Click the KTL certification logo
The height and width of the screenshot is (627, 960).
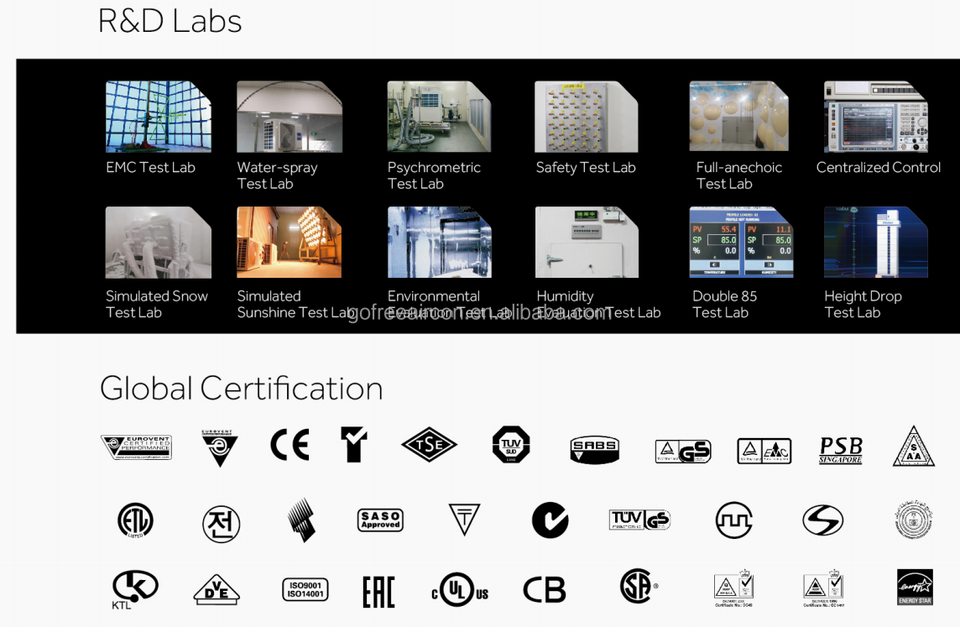(x=135, y=589)
